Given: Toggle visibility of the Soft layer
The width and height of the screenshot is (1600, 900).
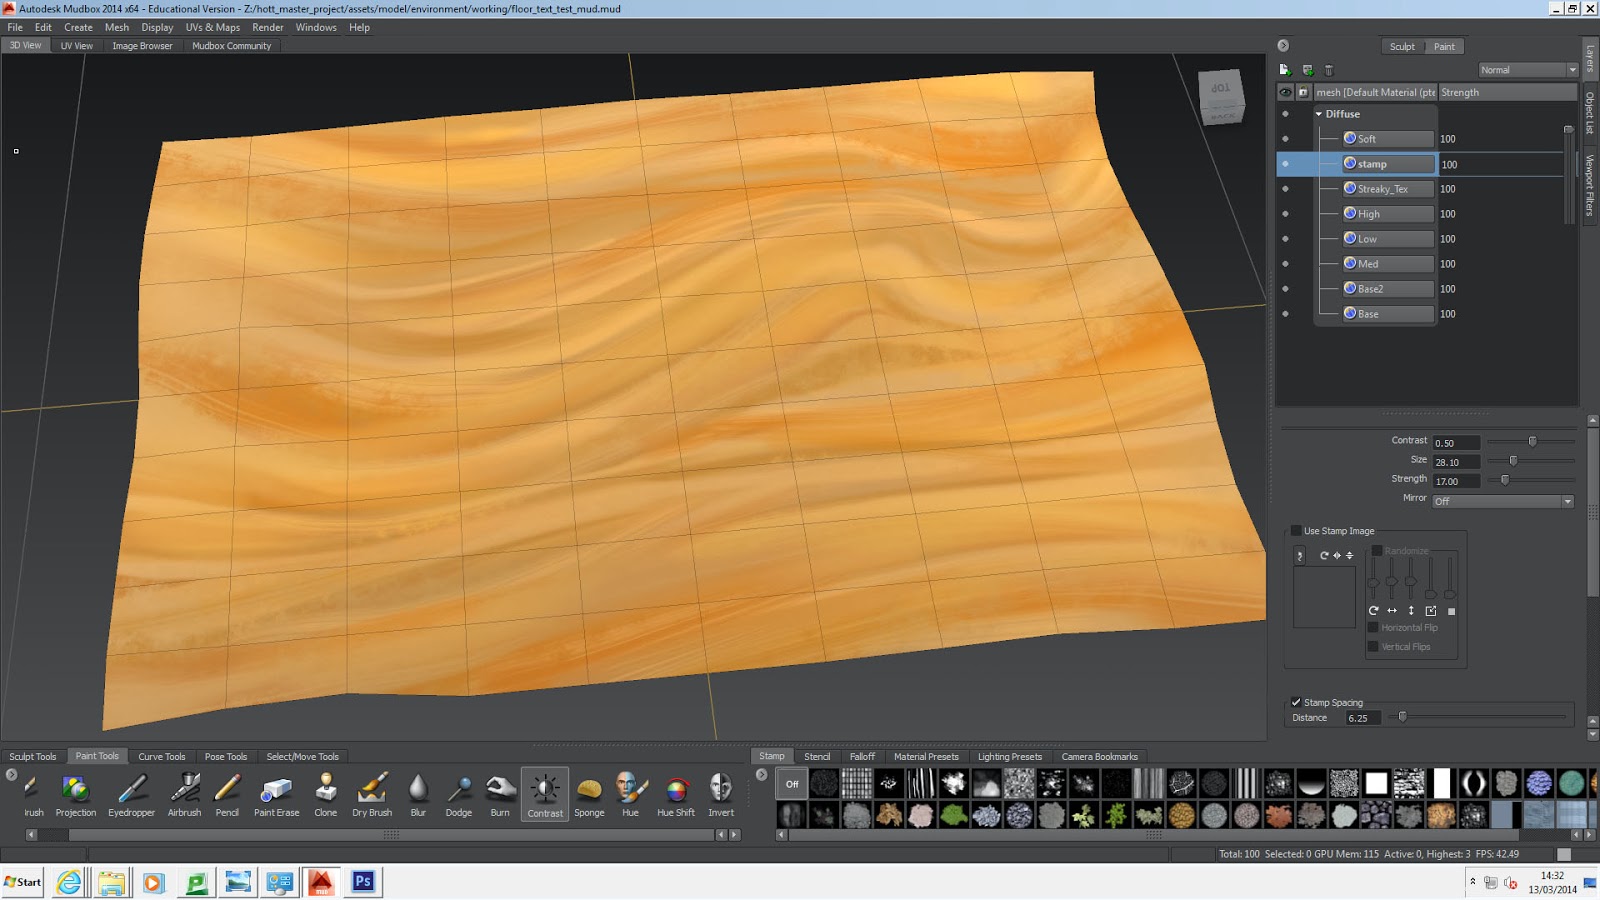Looking at the screenshot, I should (x=1285, y=139).
